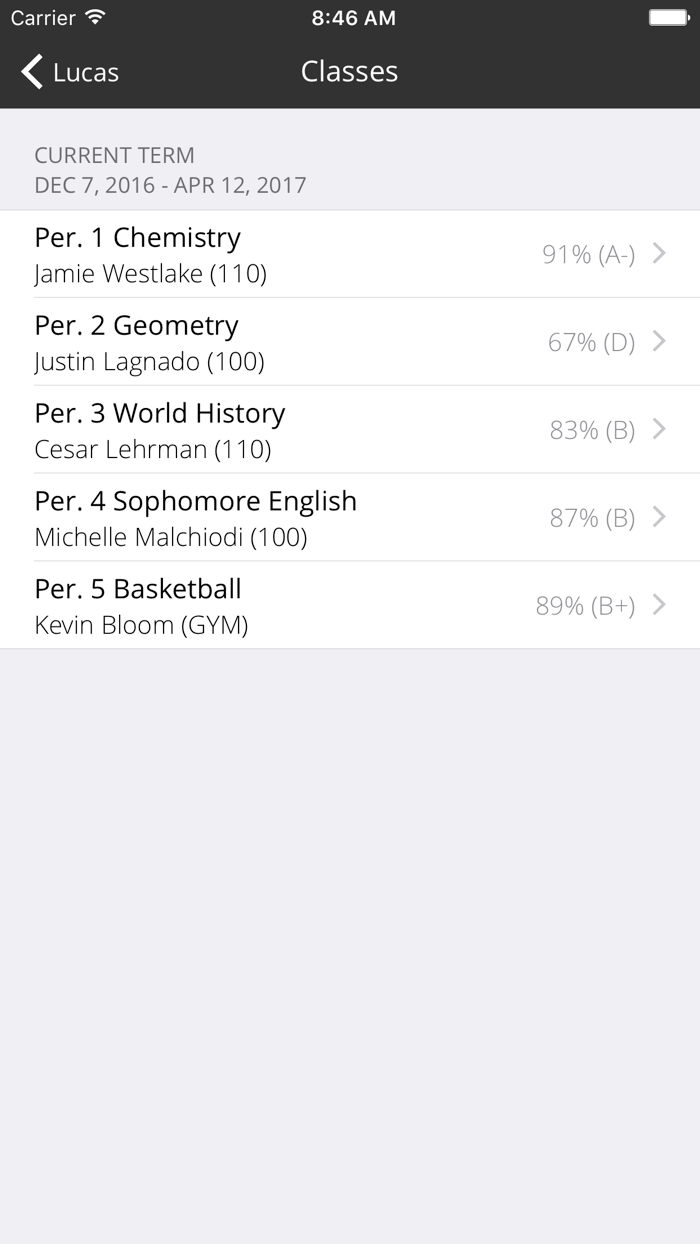Image resolution: width=700 pixels, height=1244 pixels.
Task: Select the Classes title in navigation bar
Action: point(349,72)
